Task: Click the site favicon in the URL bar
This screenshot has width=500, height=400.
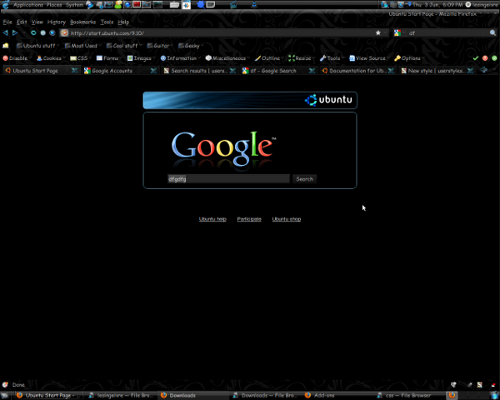Action: tap(65, 33)
